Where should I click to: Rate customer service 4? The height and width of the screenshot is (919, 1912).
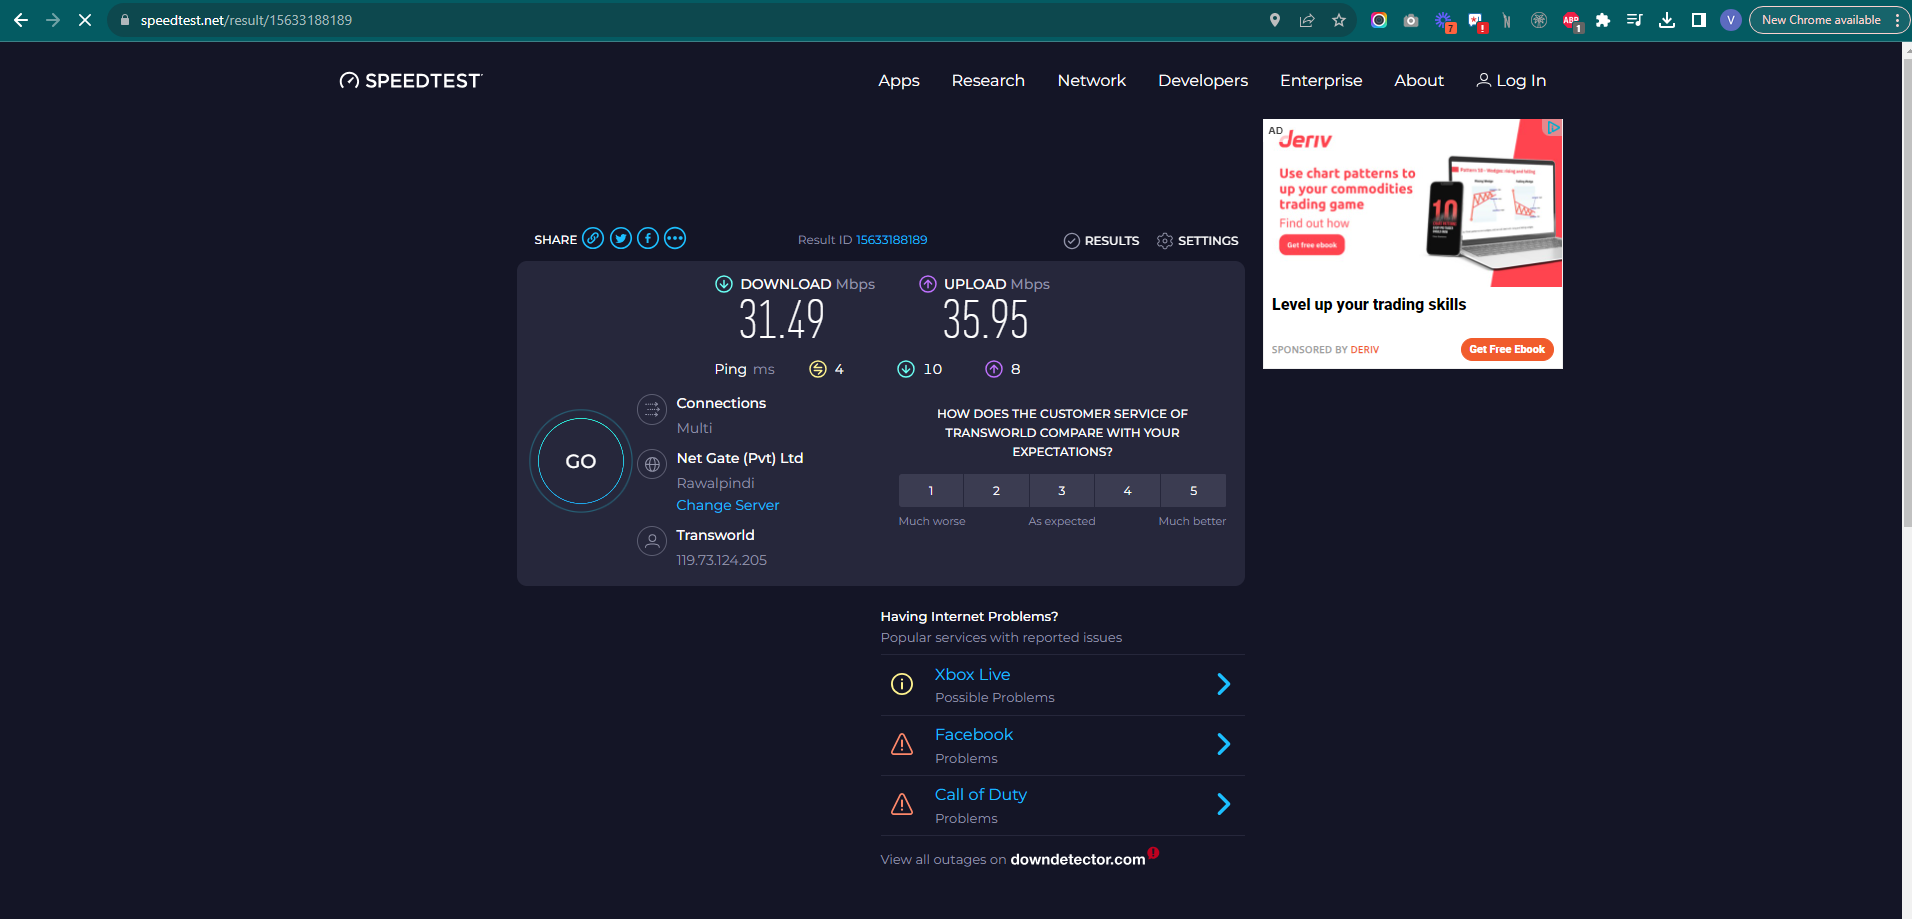click(1127, 491)
